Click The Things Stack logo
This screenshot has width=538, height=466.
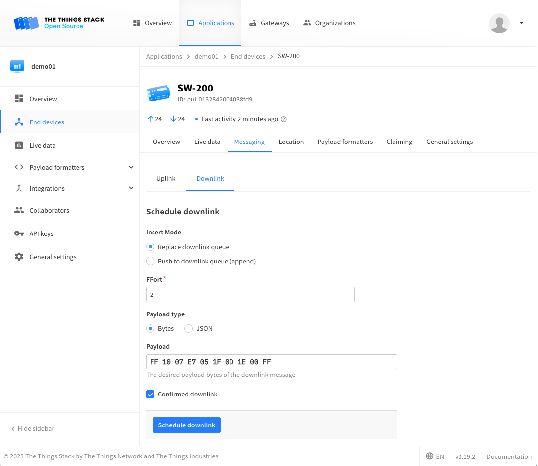coord(59,23)
